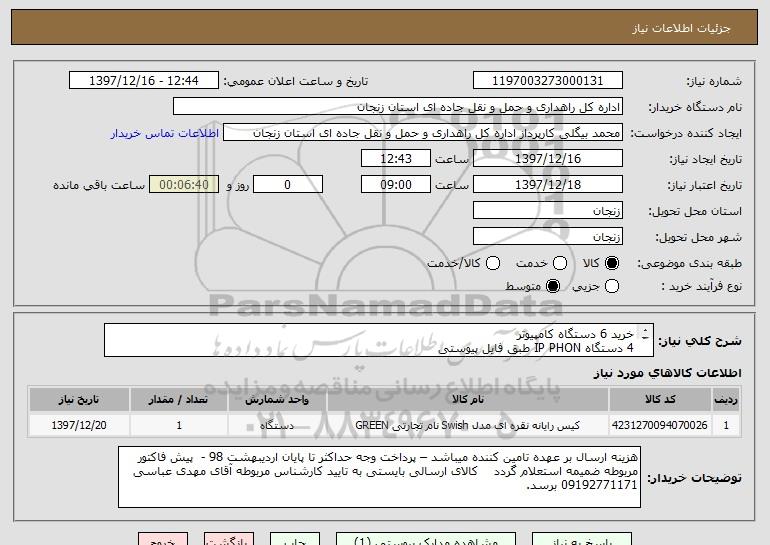Click the remaining time counter 00:06:40
Viewport: 770px width, 545px height.
(184, 185)
